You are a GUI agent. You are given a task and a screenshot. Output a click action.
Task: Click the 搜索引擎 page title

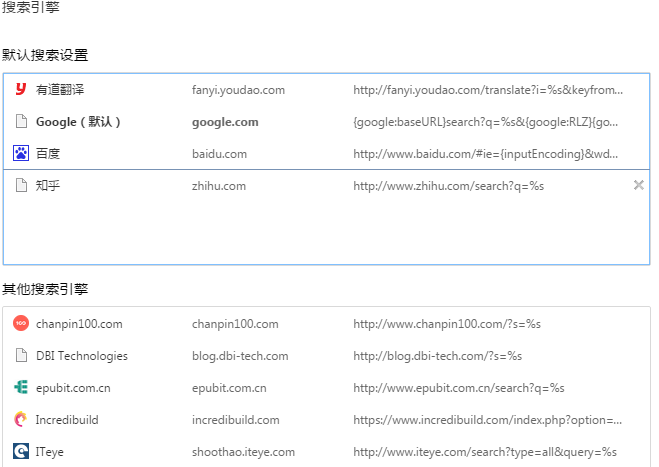31,7
